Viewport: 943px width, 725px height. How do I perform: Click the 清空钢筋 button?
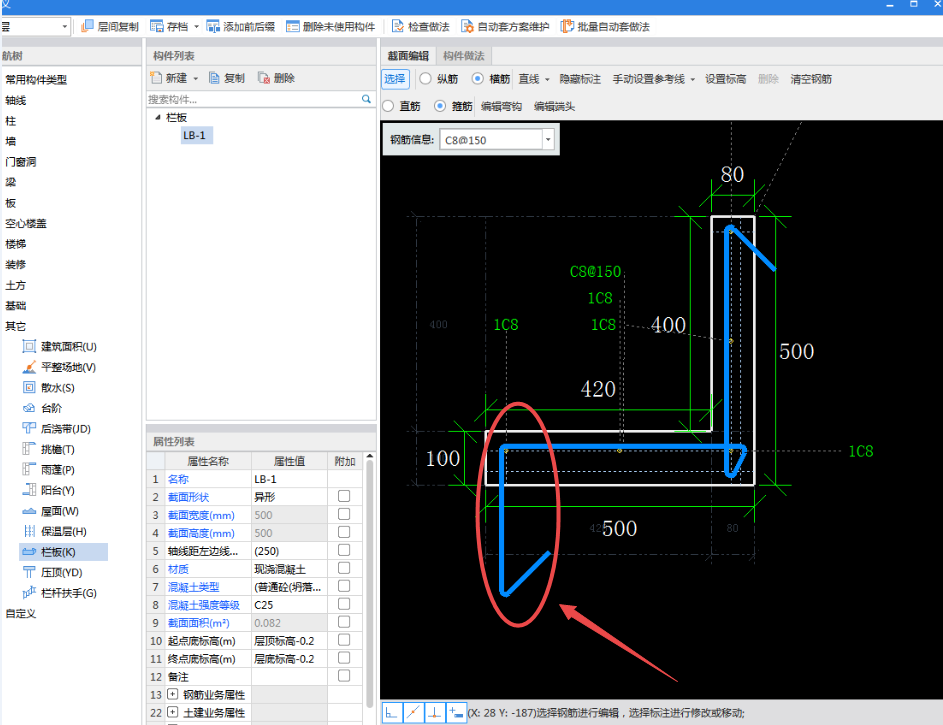pyautogui.click(x=811, y=79)
